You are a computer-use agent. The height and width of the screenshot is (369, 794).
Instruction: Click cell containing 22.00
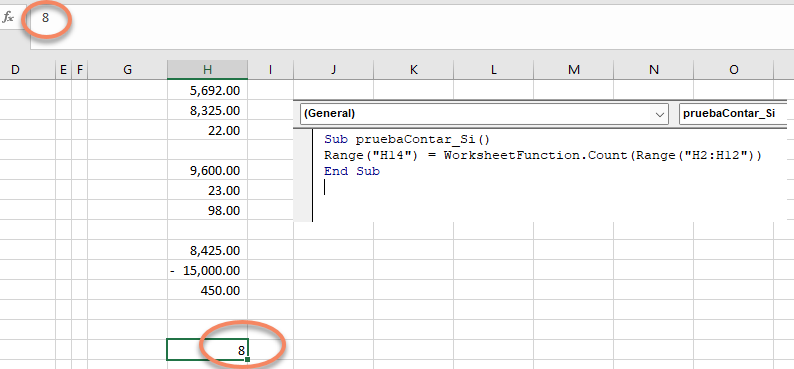tap(207, 131)
